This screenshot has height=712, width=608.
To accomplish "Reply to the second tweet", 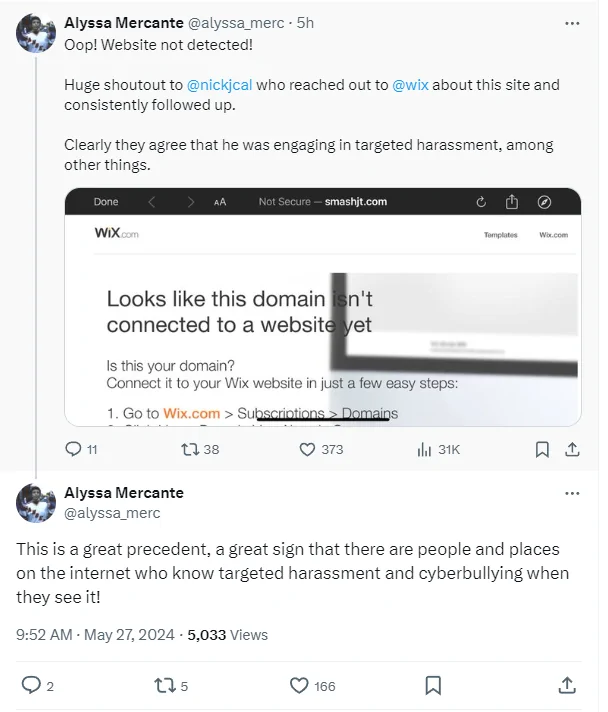I will coord(31,685).
